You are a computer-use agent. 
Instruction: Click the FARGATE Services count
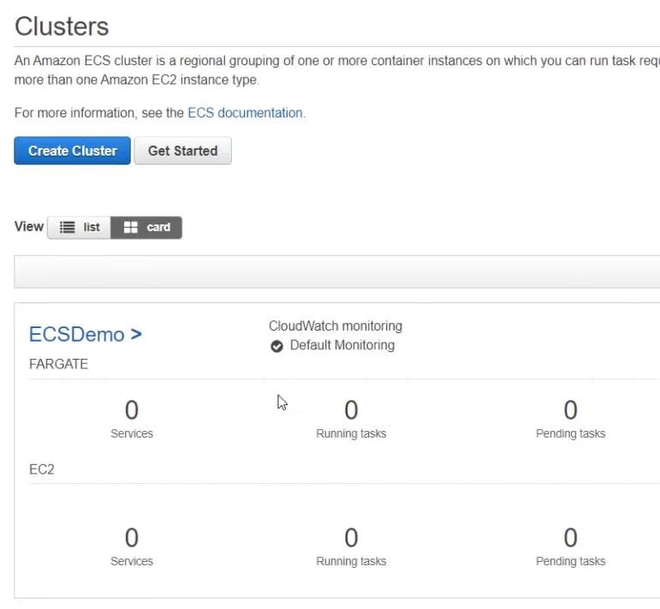(x=131, y=411)
